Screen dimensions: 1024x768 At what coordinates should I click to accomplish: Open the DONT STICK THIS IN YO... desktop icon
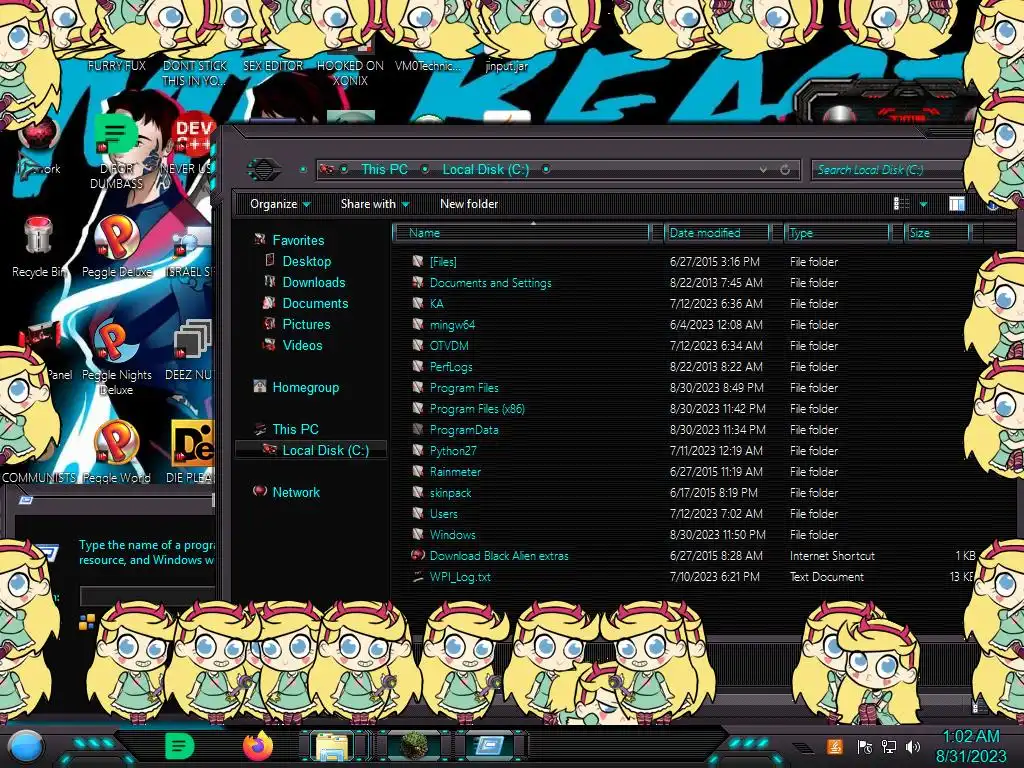(195, 72)
